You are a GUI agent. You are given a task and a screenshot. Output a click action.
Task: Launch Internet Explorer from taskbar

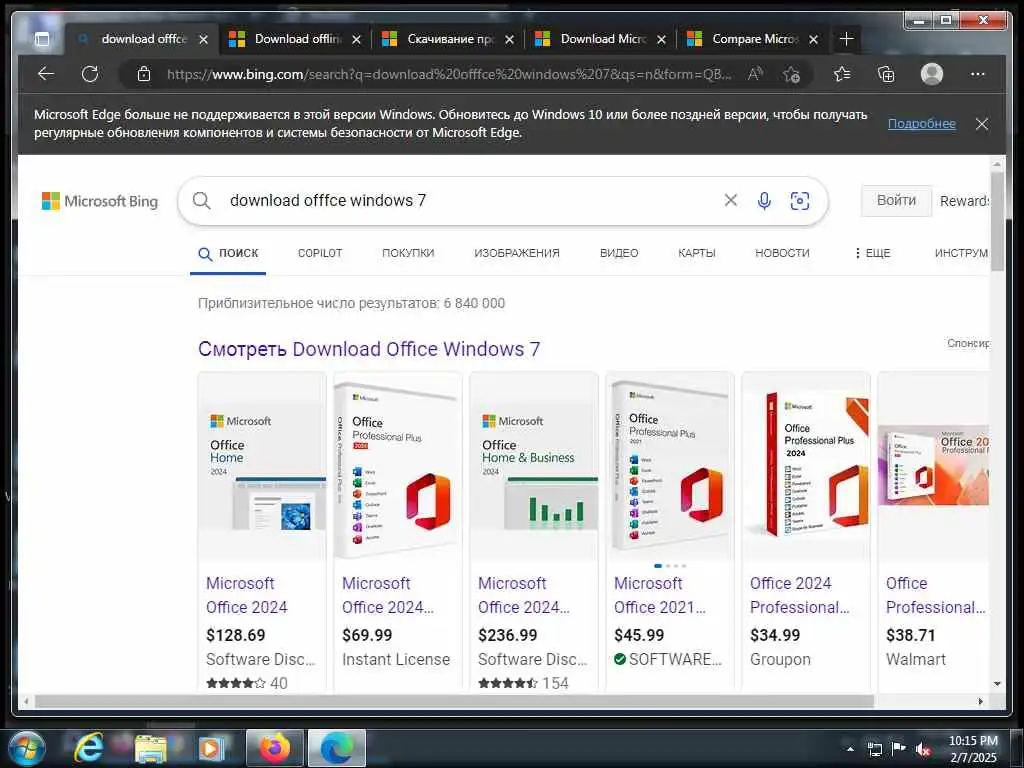coord(88,748)
